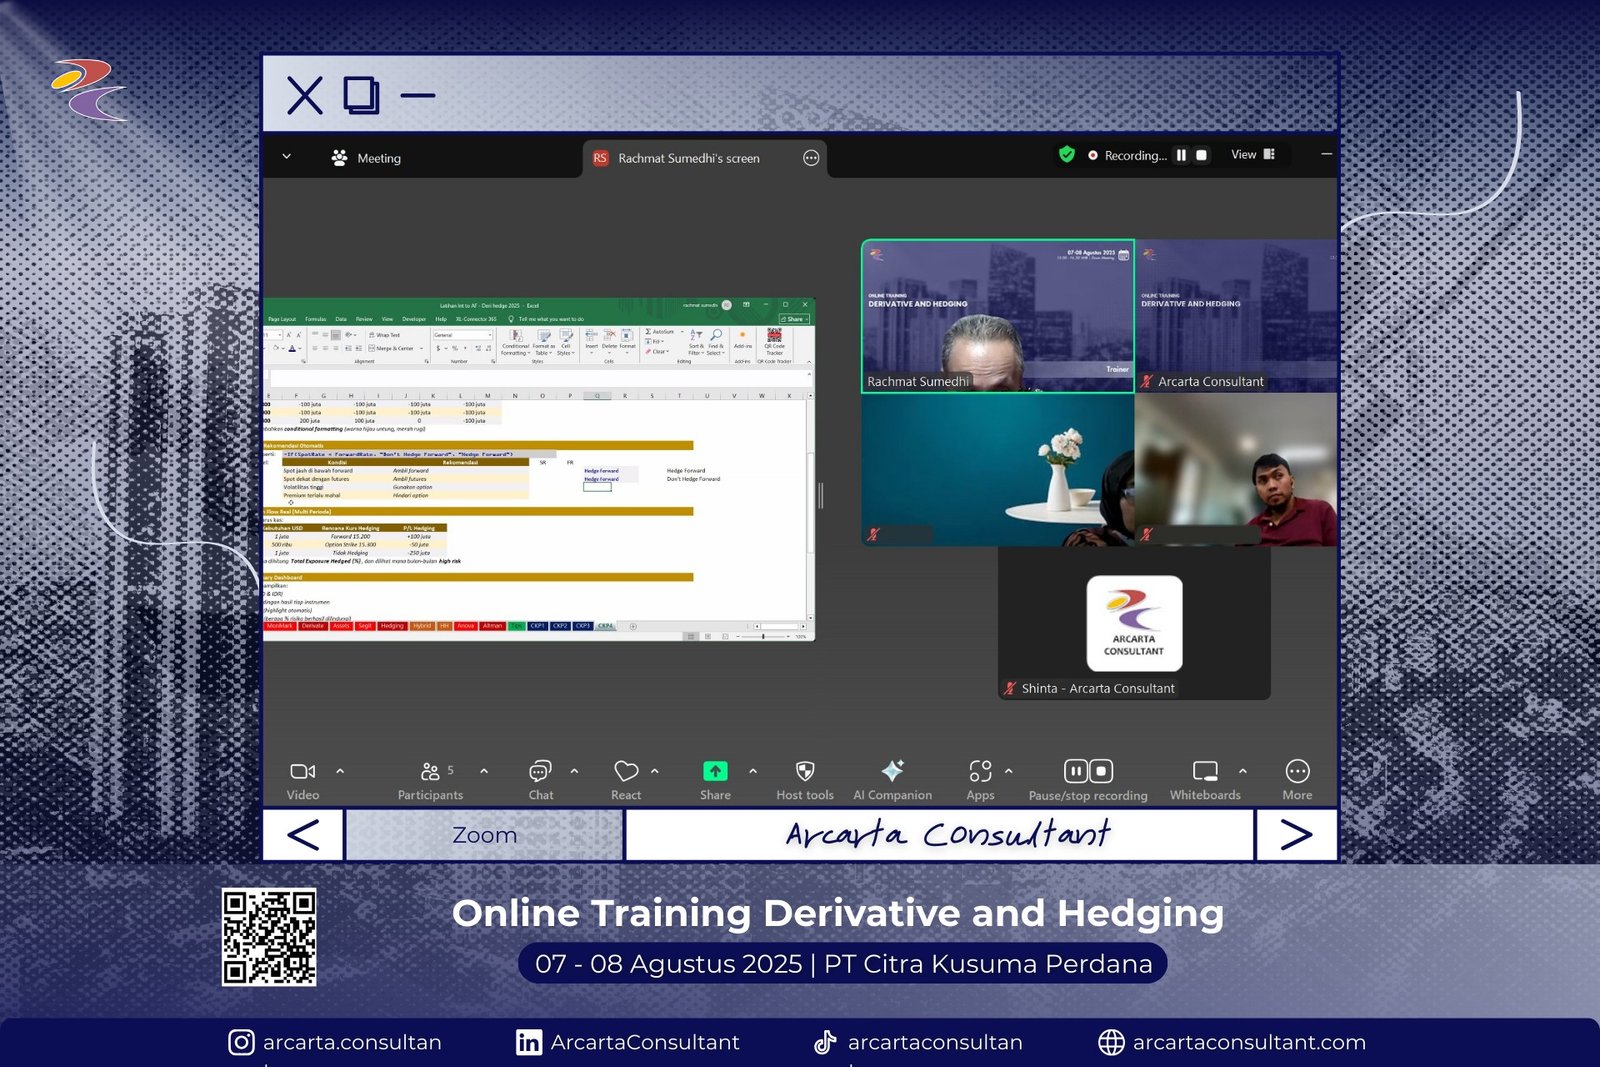Select Shinta - Arcarta Consultant participant tile
Viewport: 1600px width, 1067px height.
[1134, 623]
